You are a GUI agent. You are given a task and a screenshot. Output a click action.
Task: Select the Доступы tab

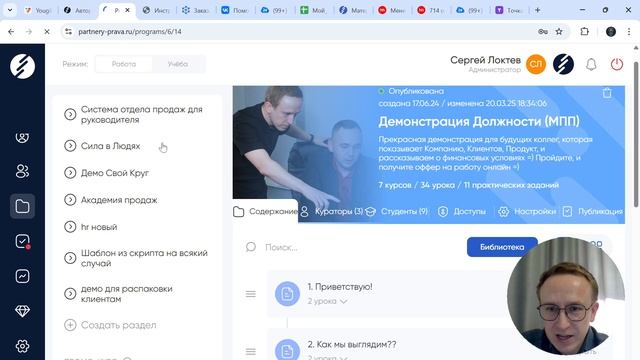(x=462, y=211)
